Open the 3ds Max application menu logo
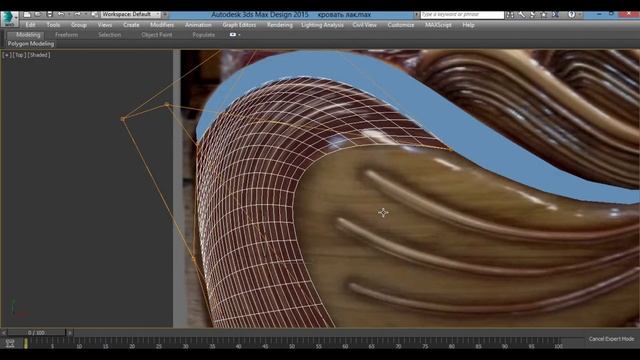640x360 pixels. 9,18
